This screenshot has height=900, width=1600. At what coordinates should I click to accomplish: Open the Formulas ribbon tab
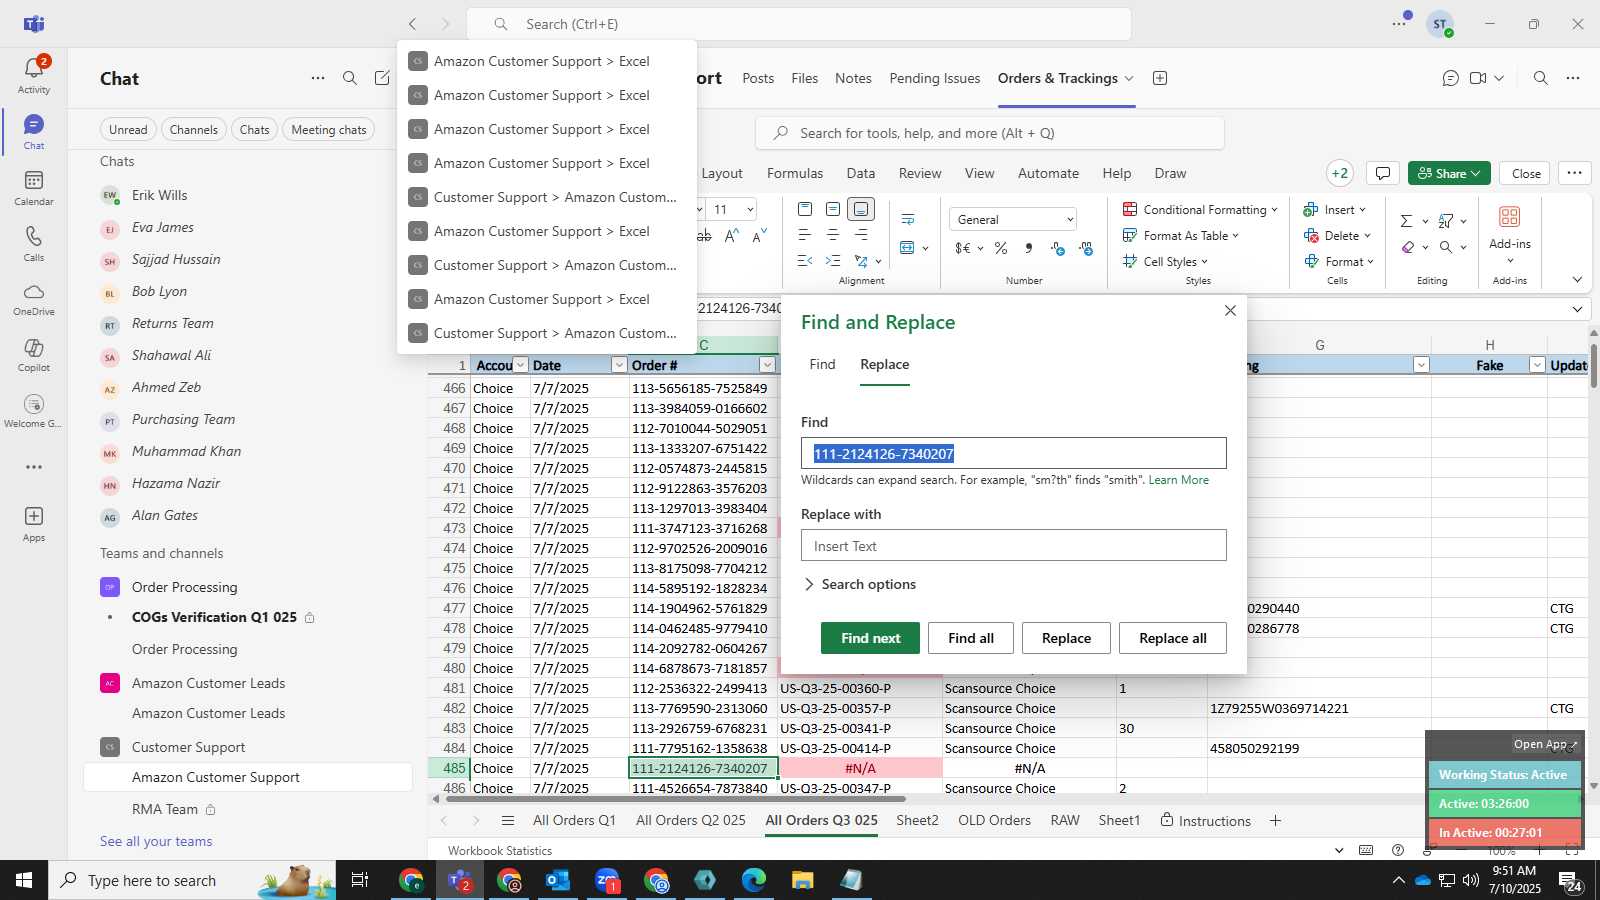point(795,173)
